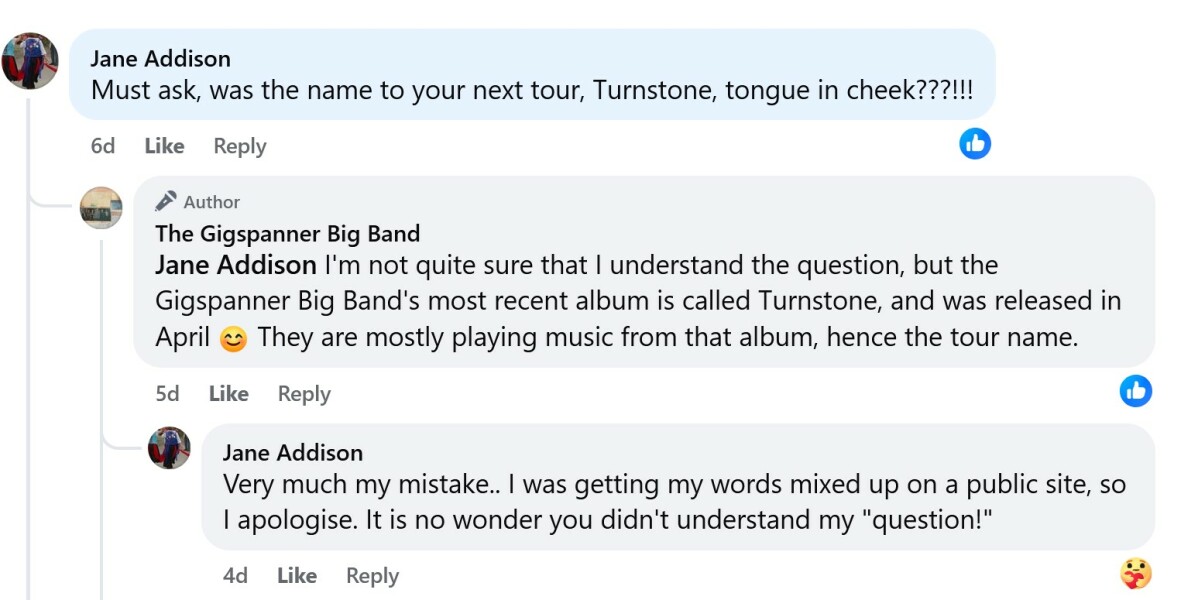The height and width of the screenshot is (600, 1198).
Task: Click Jane Addison's avatar on her apology reply
Action: (x=169, y=447)
